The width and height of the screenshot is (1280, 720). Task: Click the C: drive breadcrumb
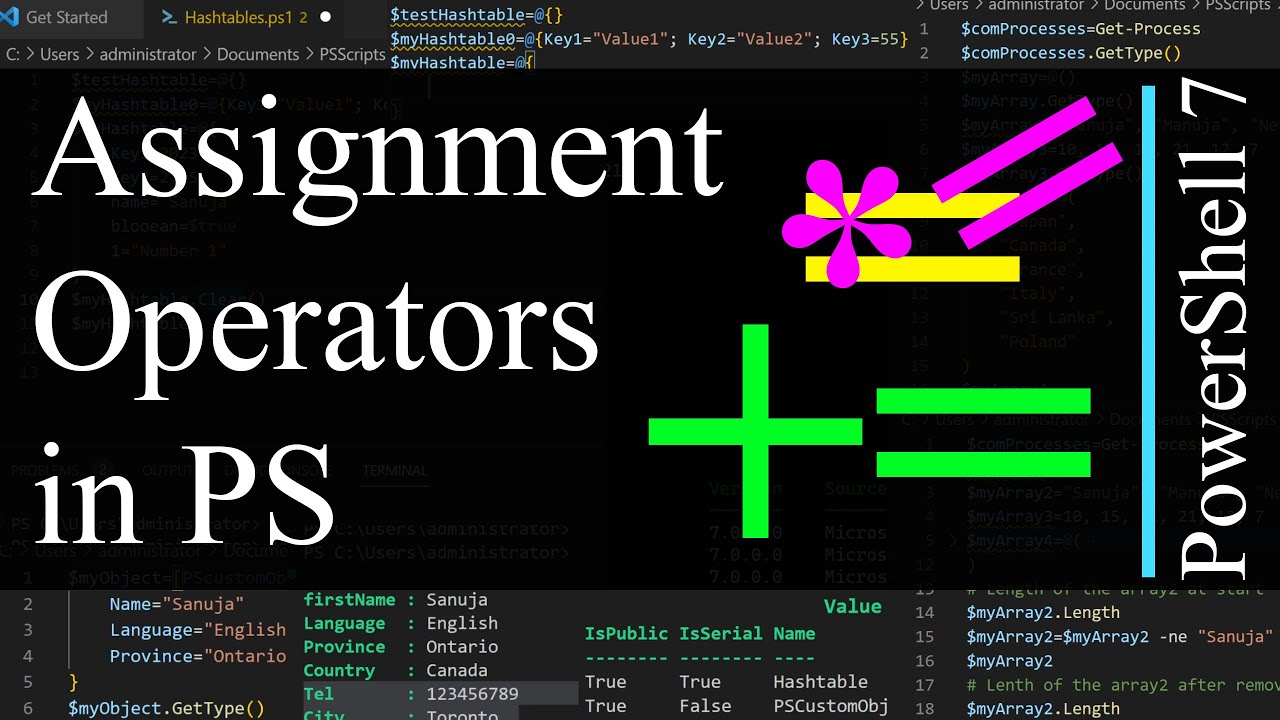point(13,54)
